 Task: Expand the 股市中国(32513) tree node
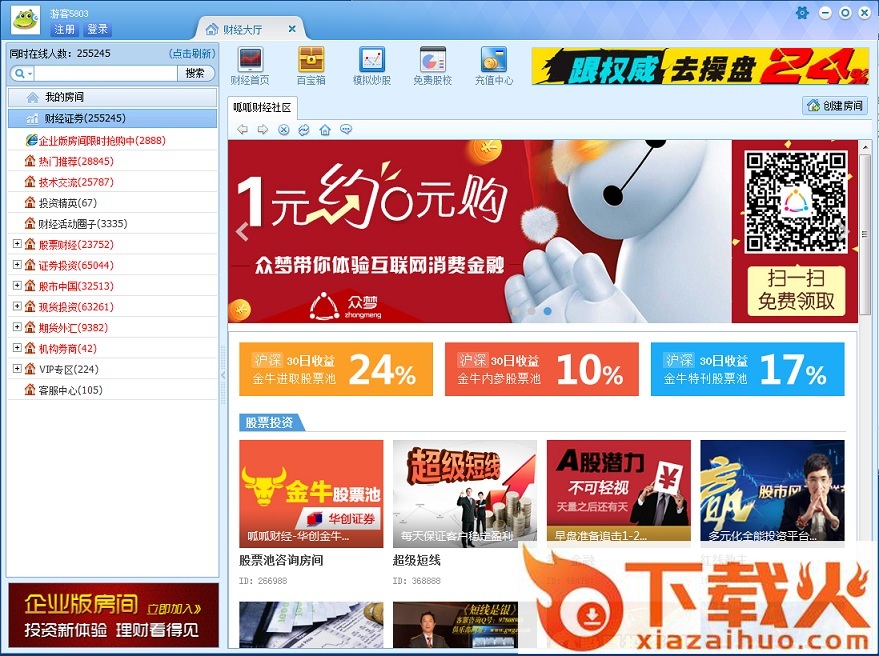tap(17, 285)
